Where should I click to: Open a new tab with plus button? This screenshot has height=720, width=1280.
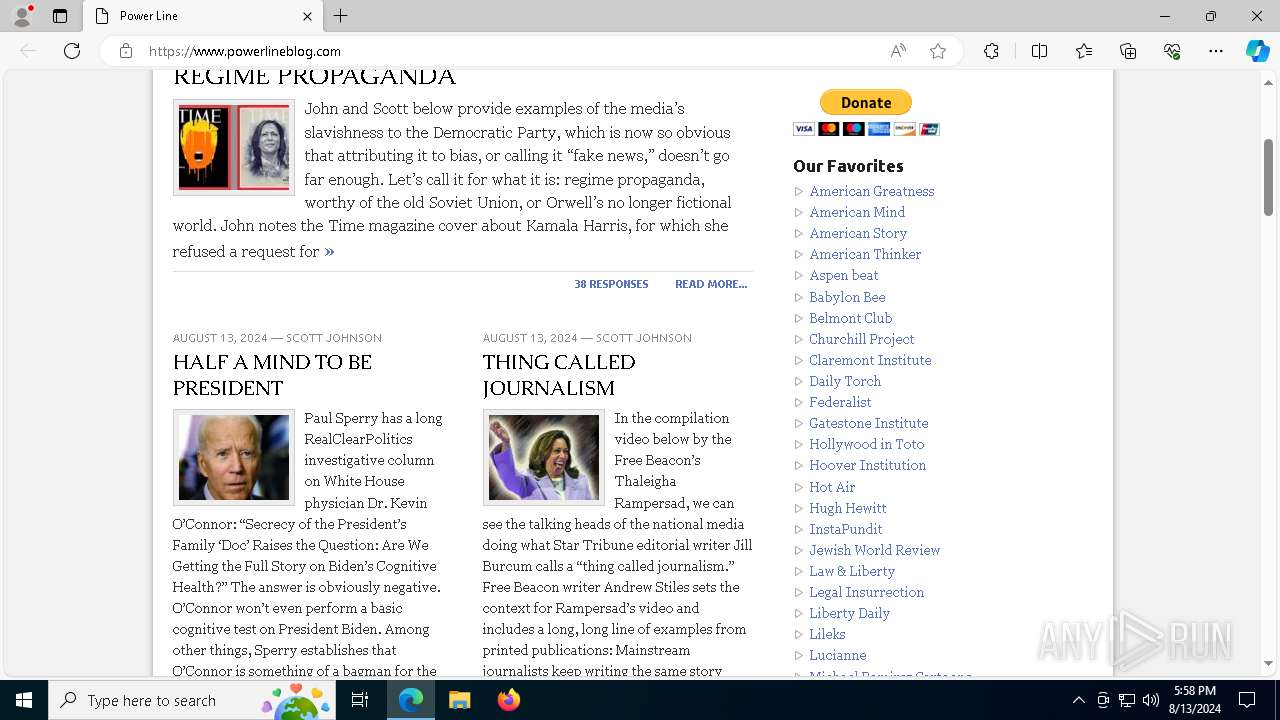coord(341,16)
